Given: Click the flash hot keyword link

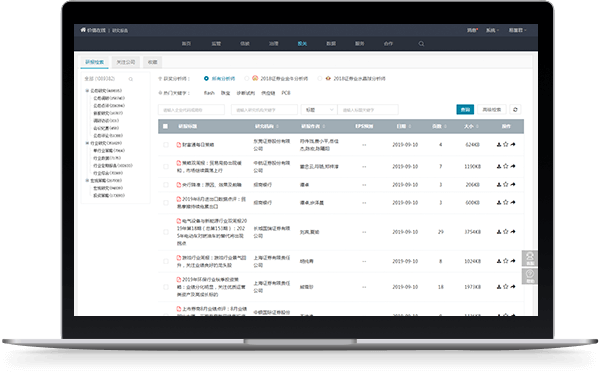Looking at the screenshot, I should [209, 93].
